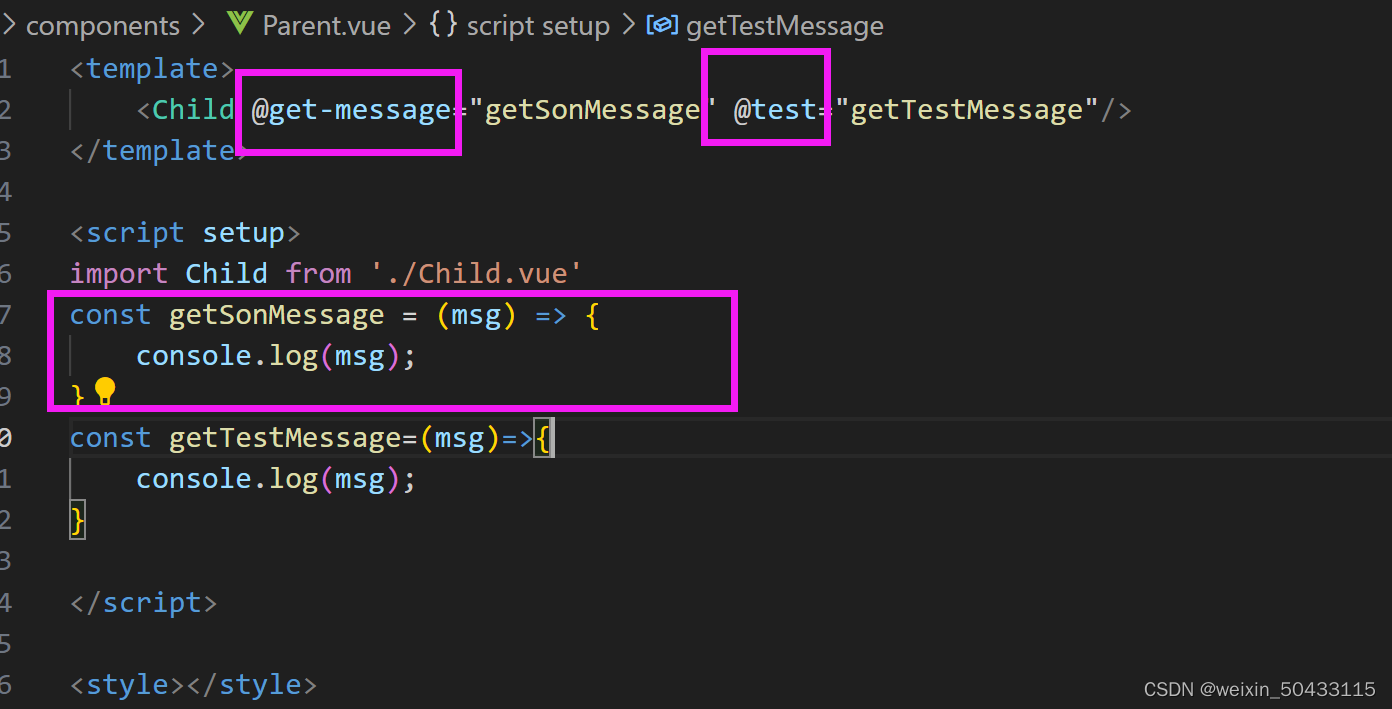Click the <script setup> opening tag
This screenshot has height=709, width=1392.
coord(185,232)
